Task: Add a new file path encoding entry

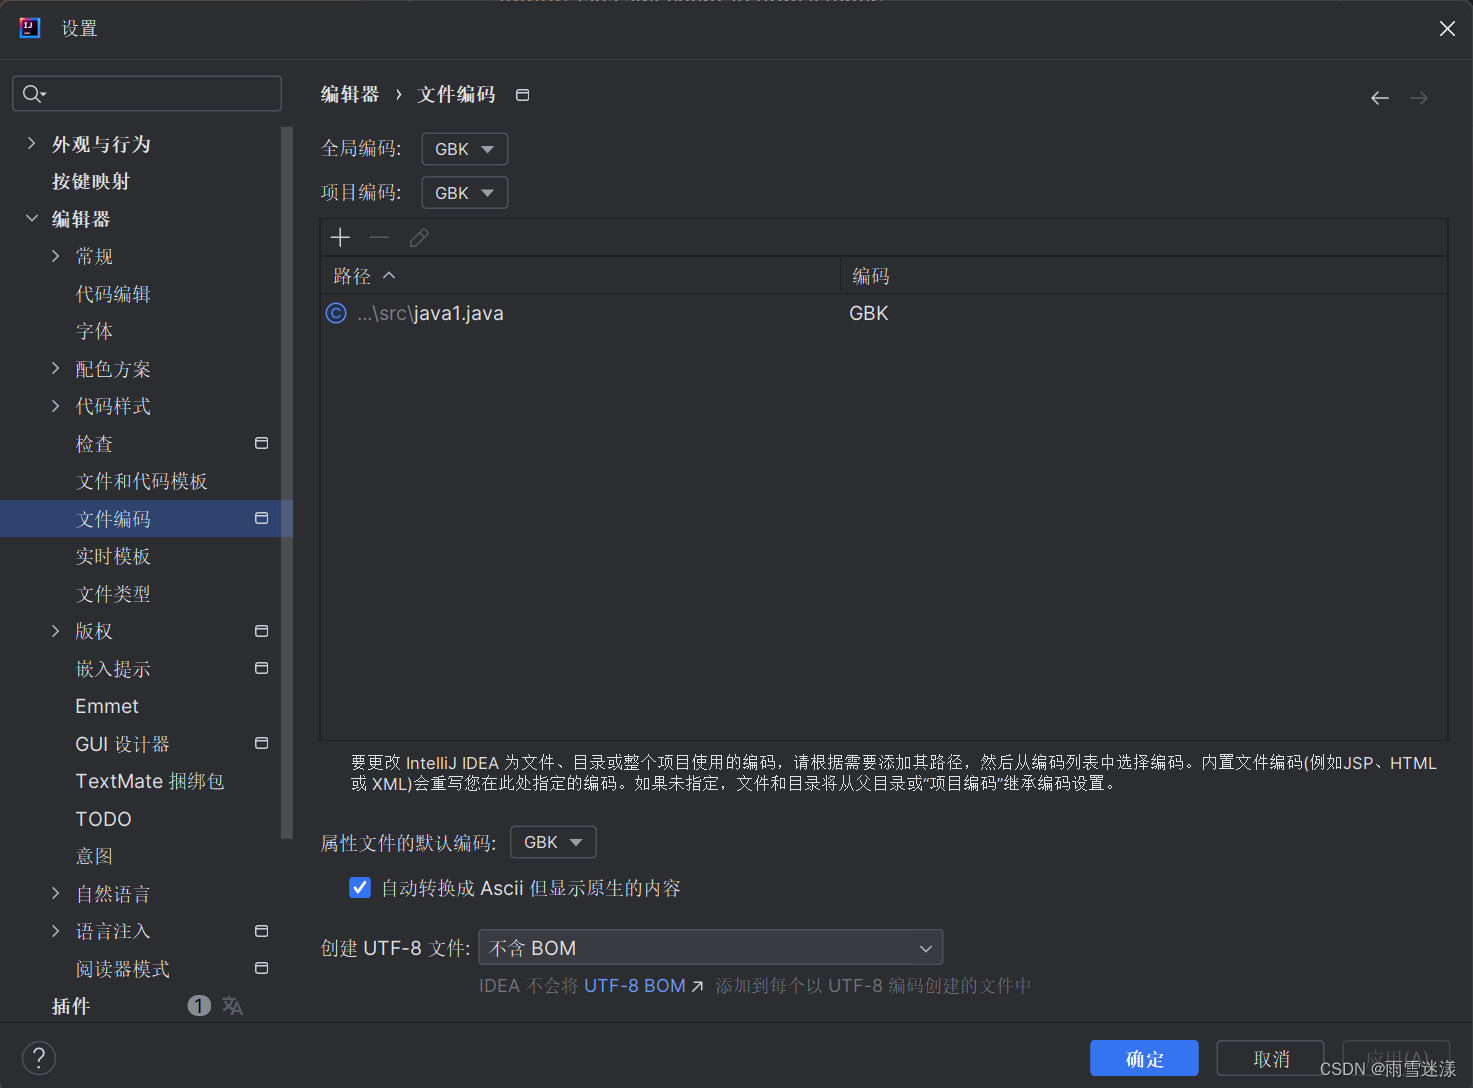Action: point(340,237)
